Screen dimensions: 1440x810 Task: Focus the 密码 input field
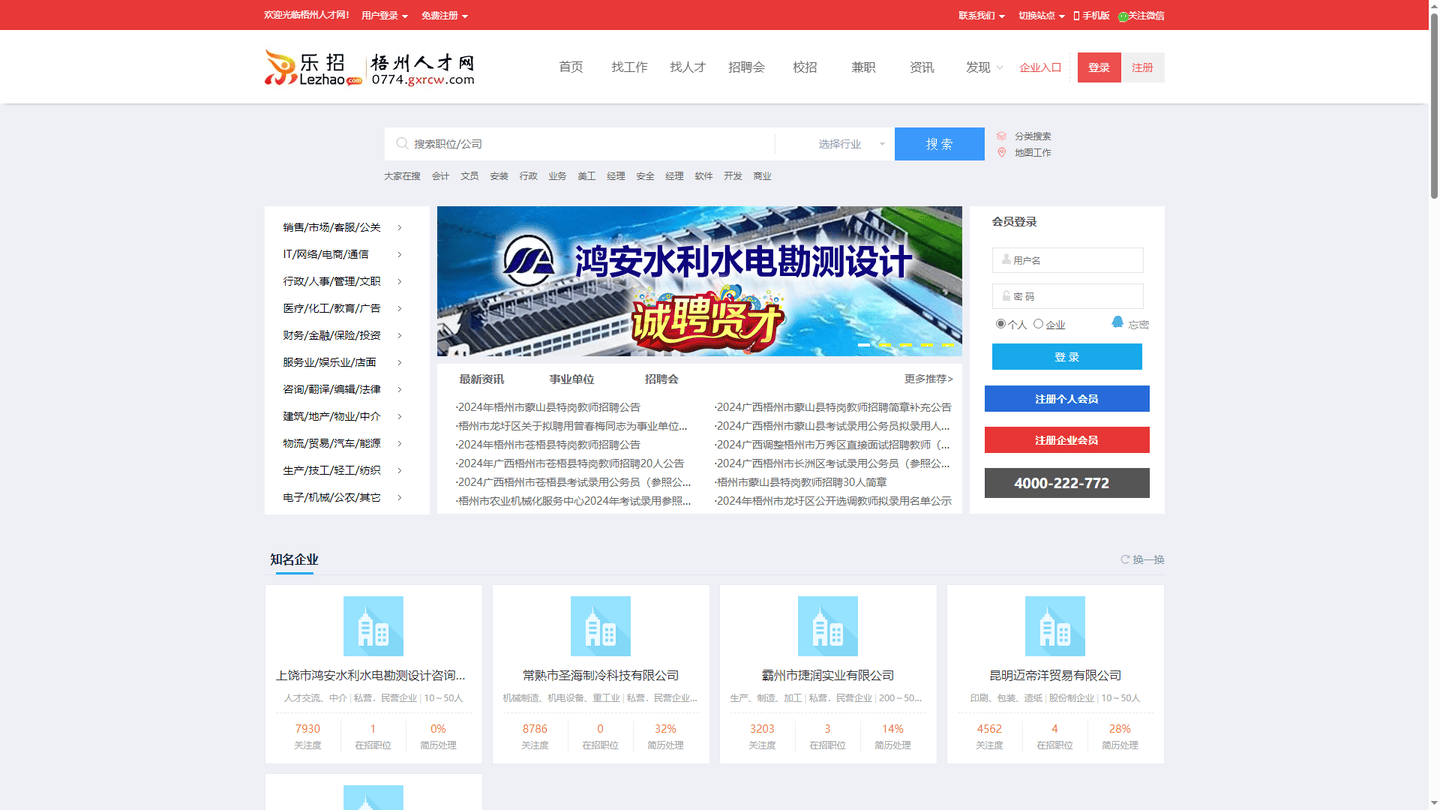(x=1067, y=296)
